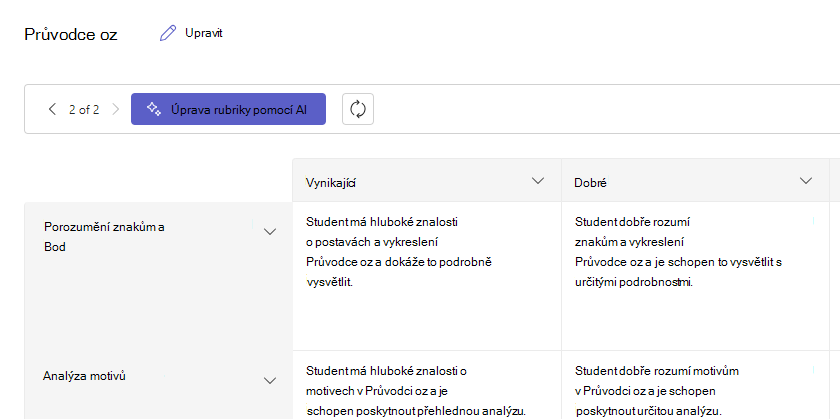Image resolution: width=840 pixels, height=419 pixels.
Task: Click Úprava rubriky pomocí AI button
Action: 228,109
